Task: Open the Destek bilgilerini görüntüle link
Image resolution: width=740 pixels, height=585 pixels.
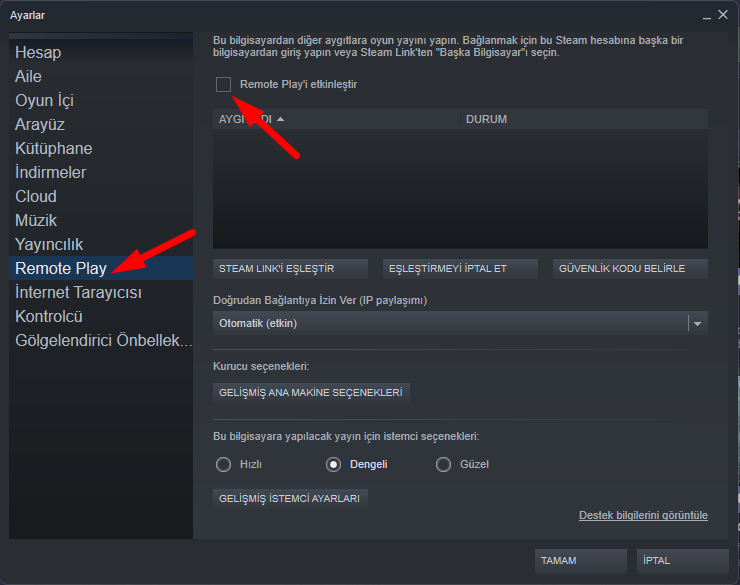Action: [643, 515]
